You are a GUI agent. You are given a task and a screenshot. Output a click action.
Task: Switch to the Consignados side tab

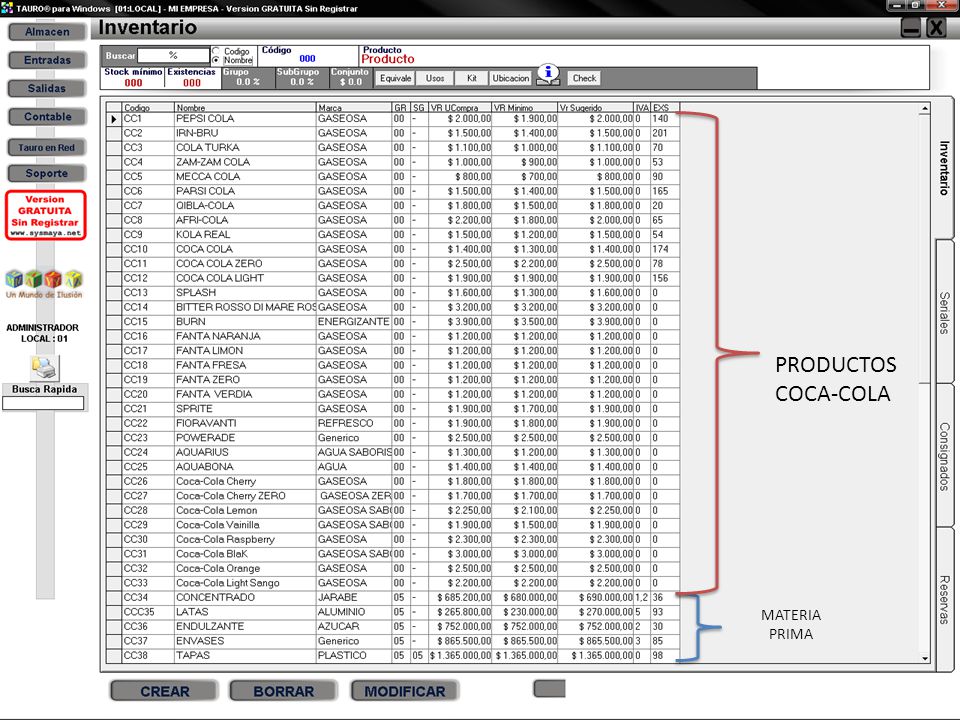[x=944, y=456]
